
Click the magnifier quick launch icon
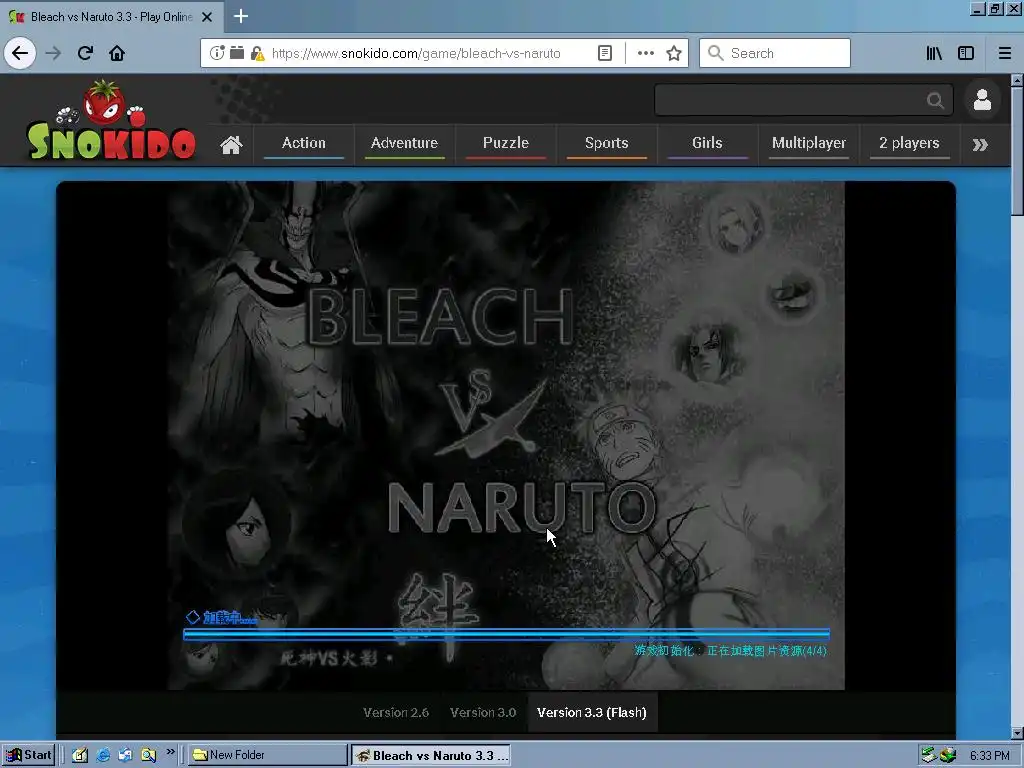coord(148,755)
